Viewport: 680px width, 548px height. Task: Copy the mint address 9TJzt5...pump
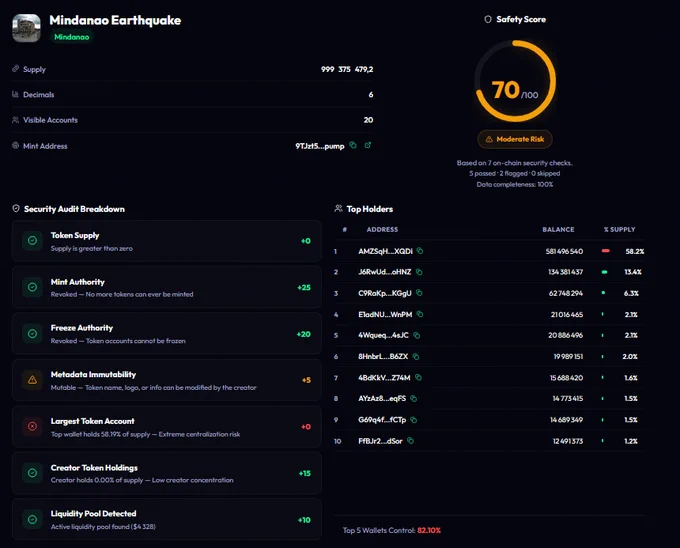pos(353,145)
